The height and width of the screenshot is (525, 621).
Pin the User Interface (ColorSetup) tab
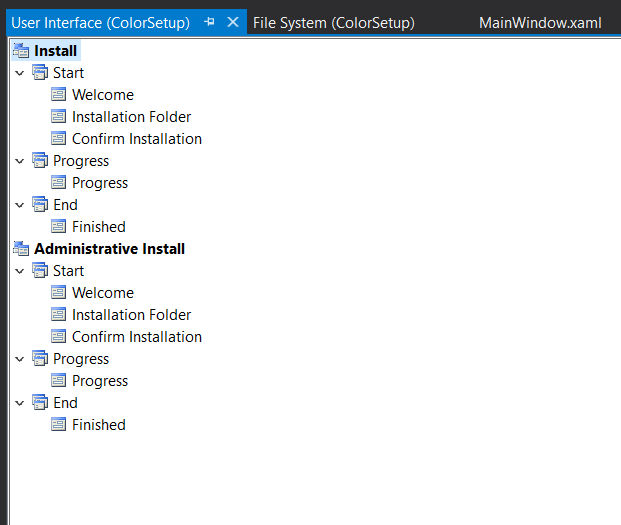tap(210, 22)
